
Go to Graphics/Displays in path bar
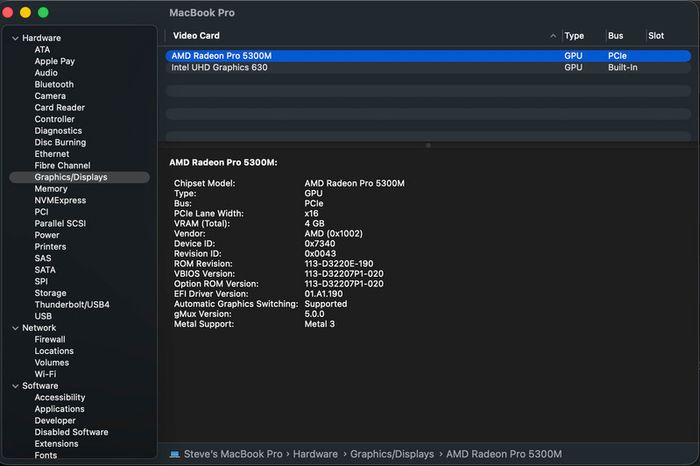point(392,454)
